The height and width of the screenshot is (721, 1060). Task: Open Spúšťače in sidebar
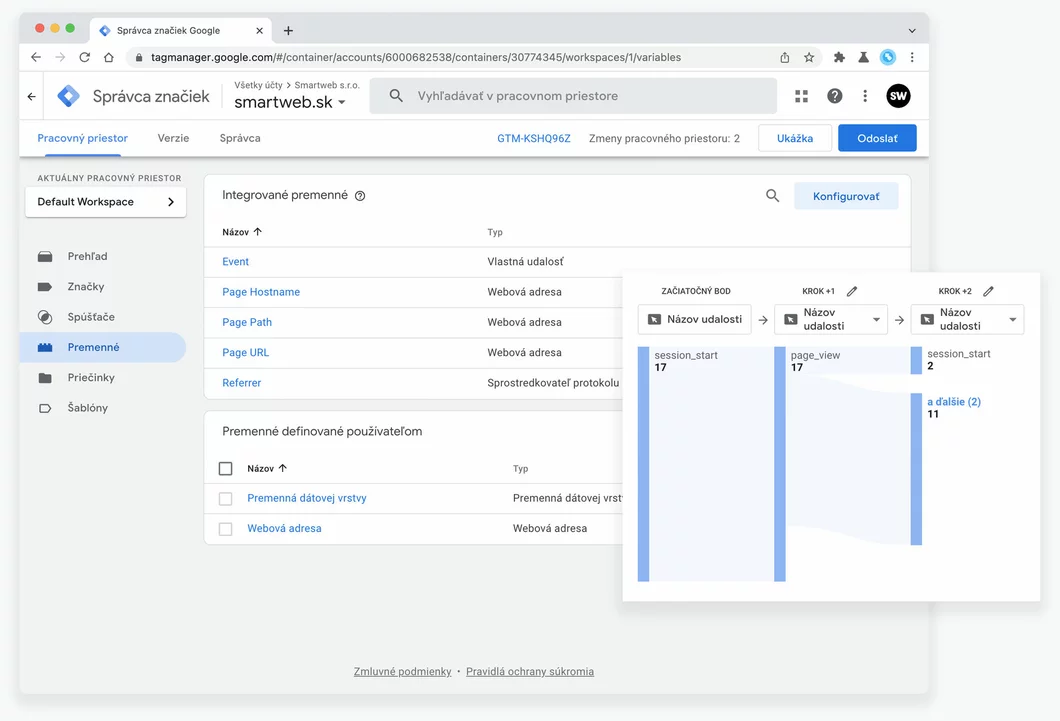pos(103,317)
